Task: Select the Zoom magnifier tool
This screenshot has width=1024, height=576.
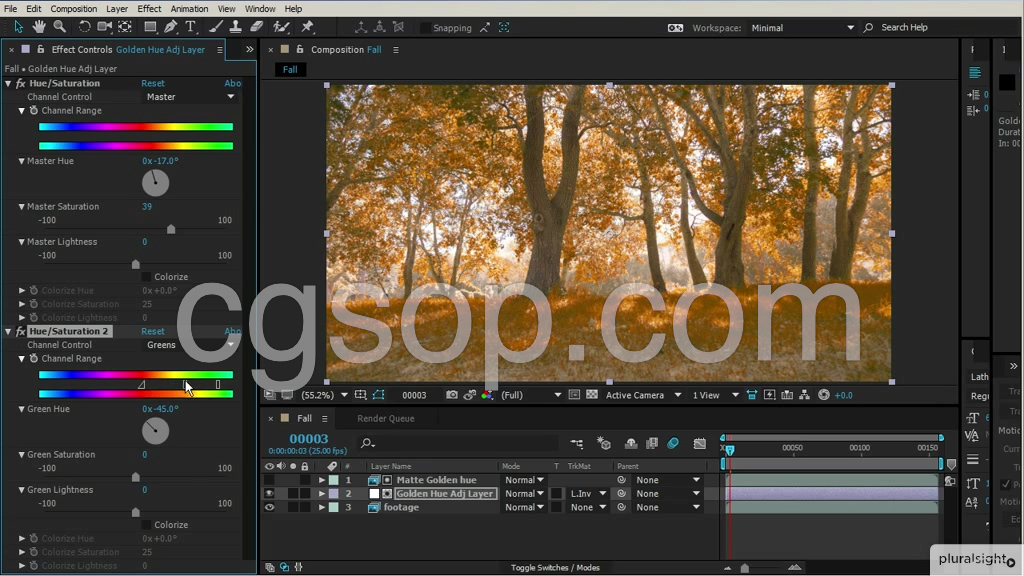Action: [59, 27]
